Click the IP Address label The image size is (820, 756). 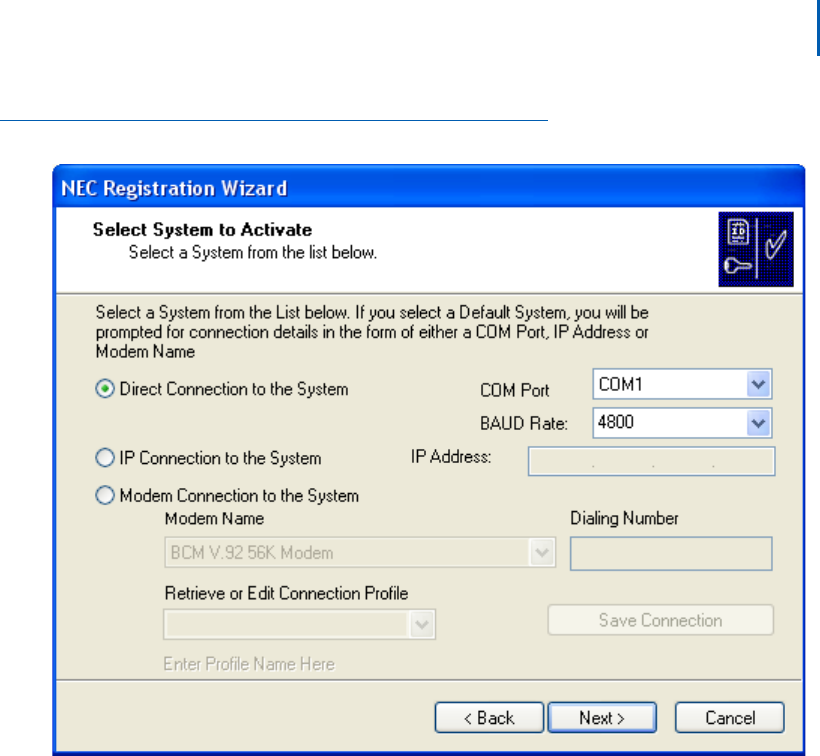[451, 457]
